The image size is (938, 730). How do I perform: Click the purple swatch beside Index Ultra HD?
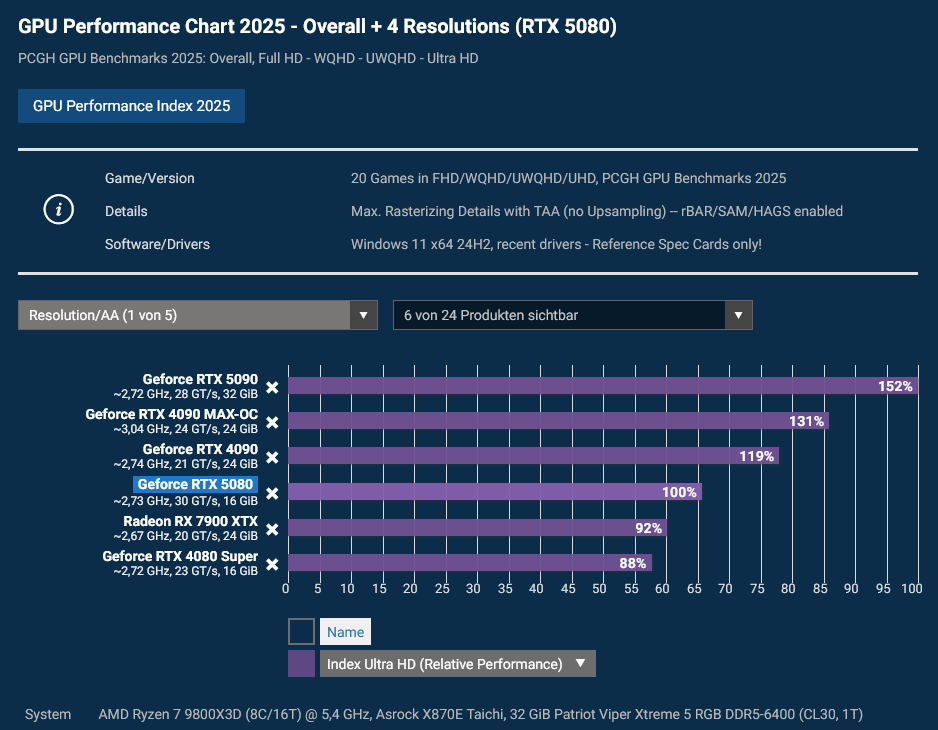click(302, 664)
